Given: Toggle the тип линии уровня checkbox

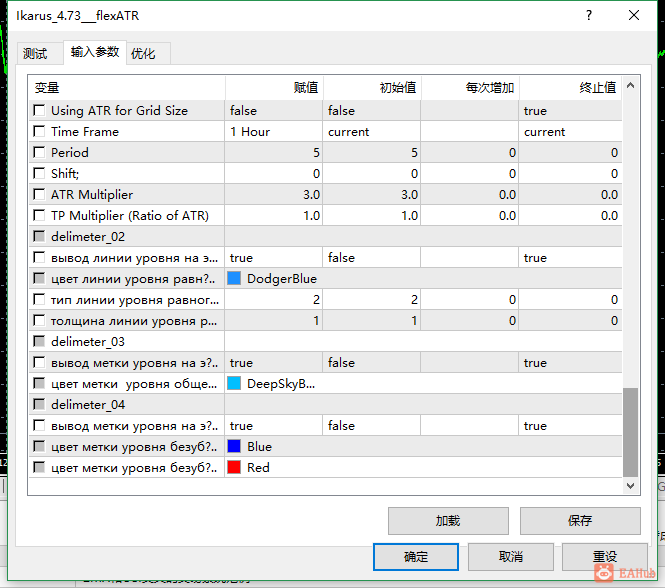Looking at the screenshot, I should coord(39,300).
